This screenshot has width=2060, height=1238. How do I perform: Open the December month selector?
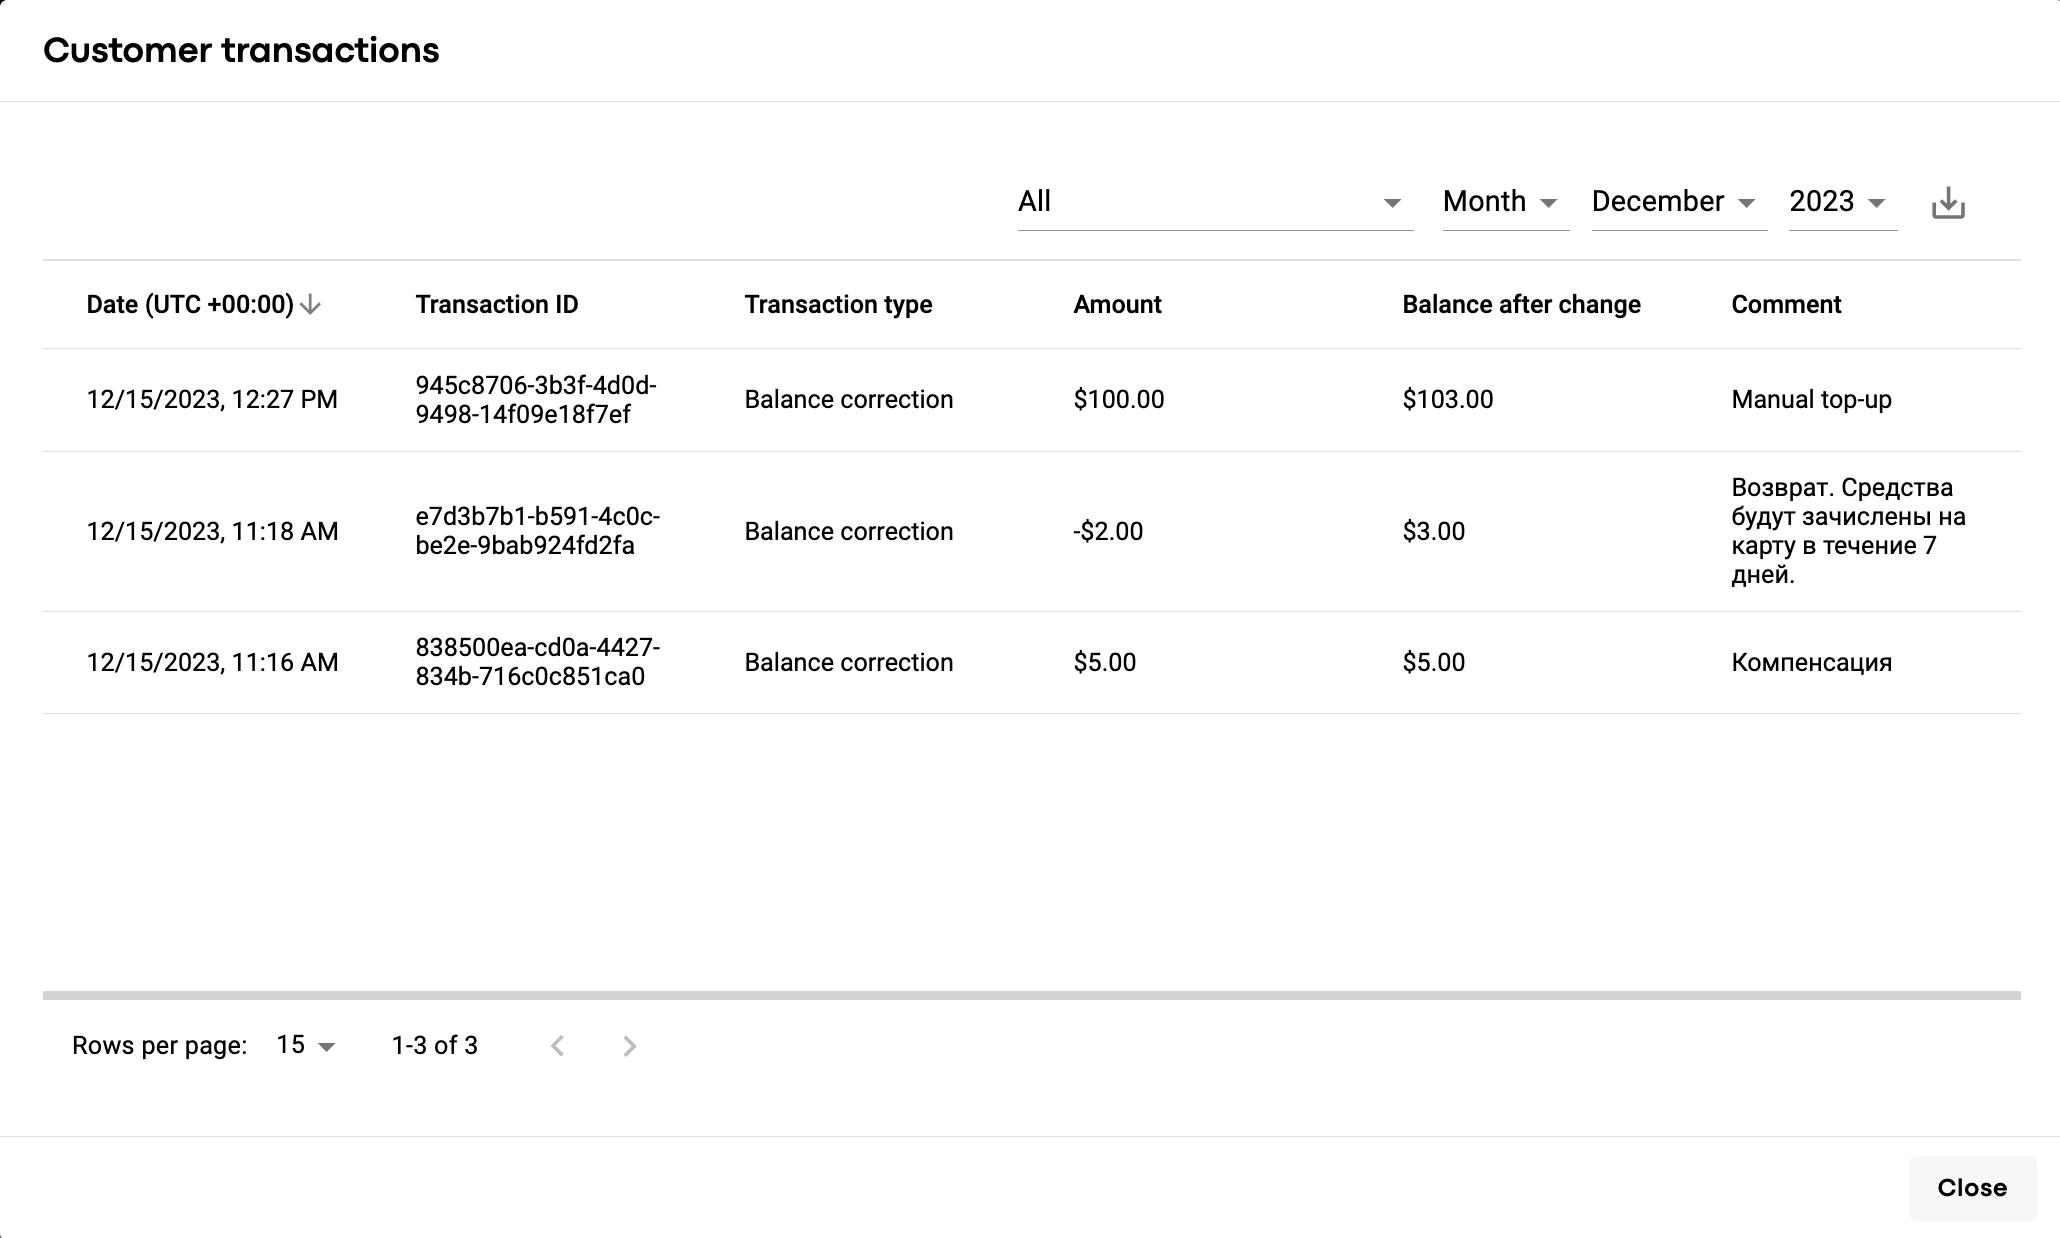coord(1677,202)
